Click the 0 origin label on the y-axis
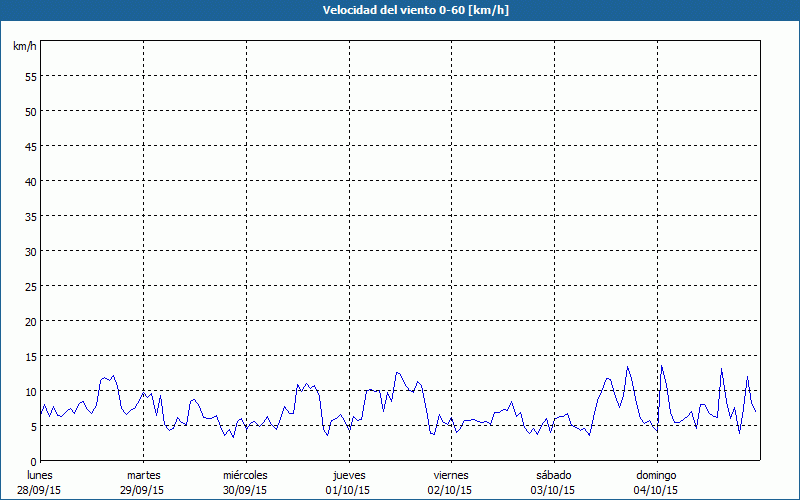800x500 pixels. pos(33,461)
